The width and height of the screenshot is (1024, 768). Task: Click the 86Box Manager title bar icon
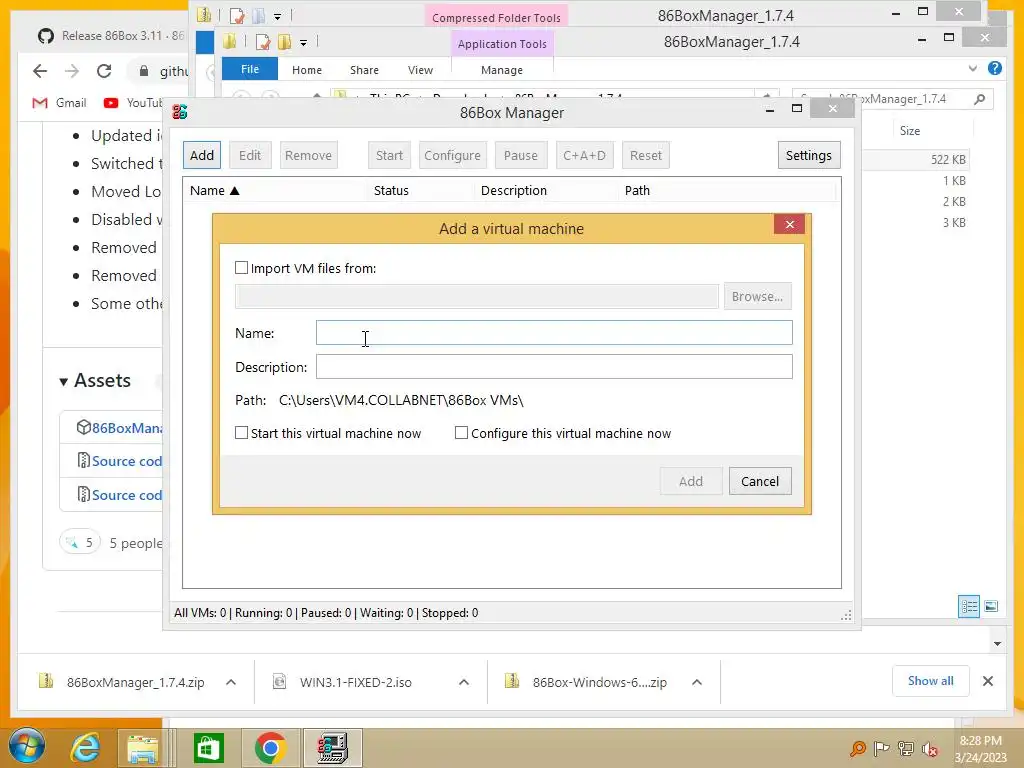(x=180, y=112)
